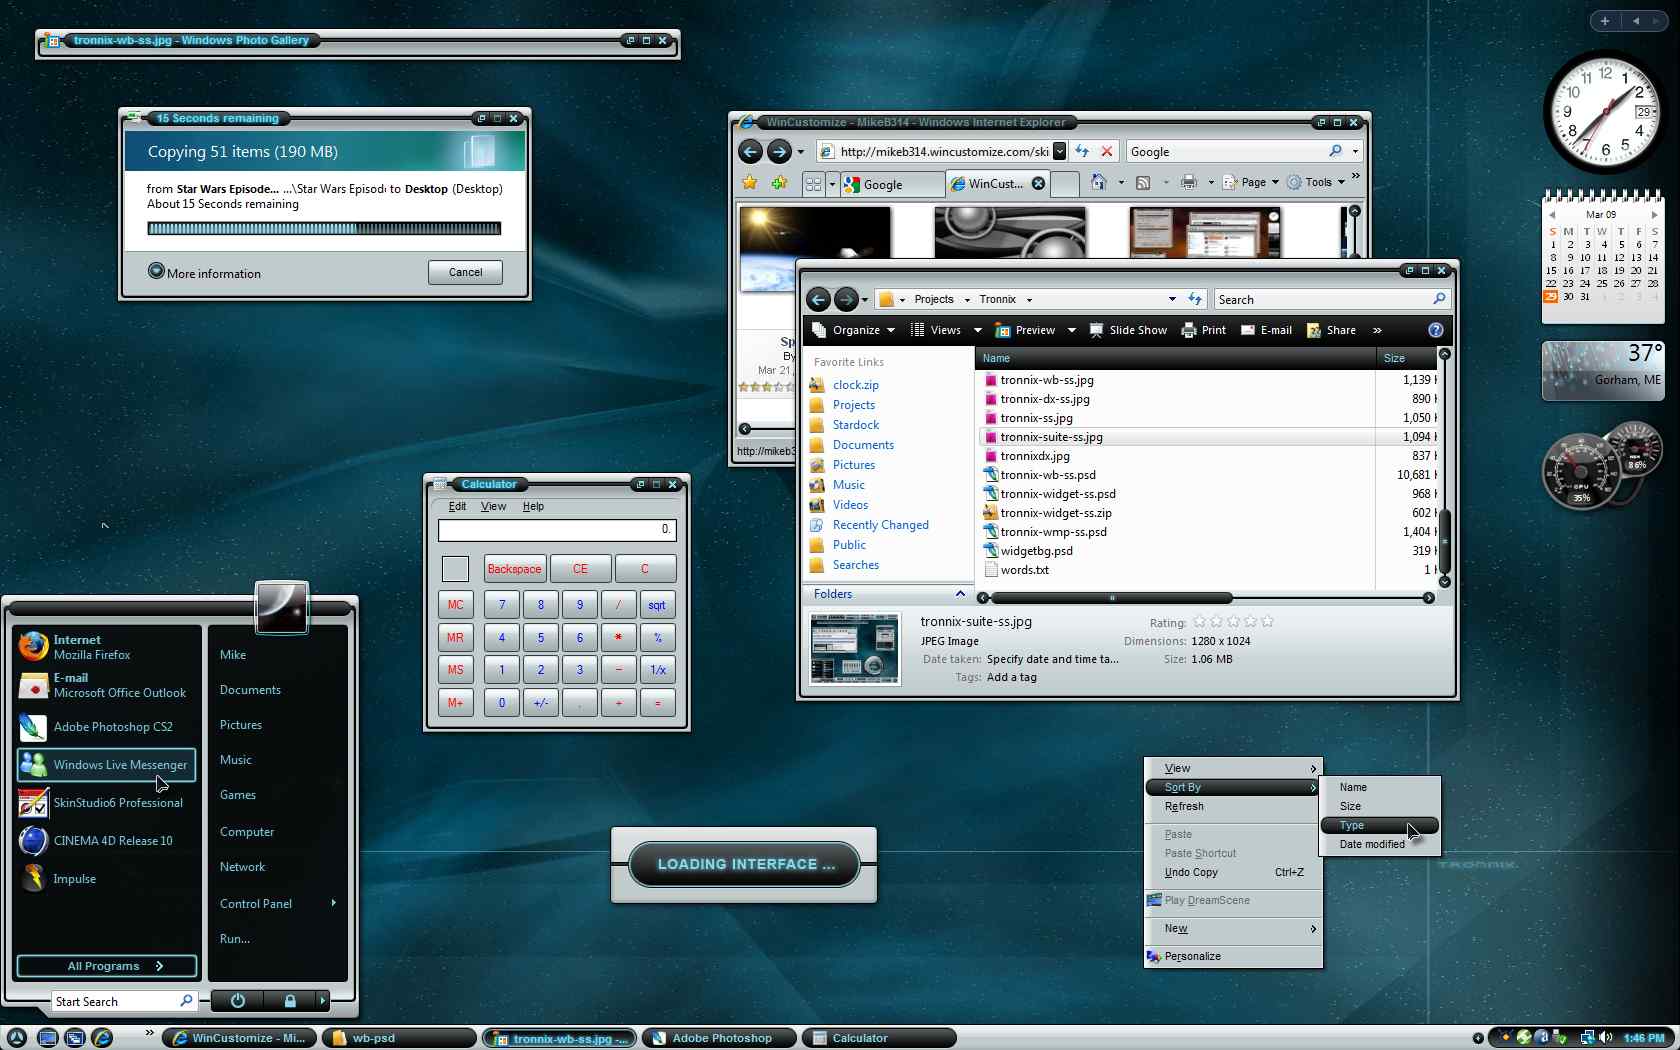The width and height of the screenshot is (1680, 1050).
Task: Click the tronnix-suite-ss.jpg preview thumbnail
Action: [855, 649]
